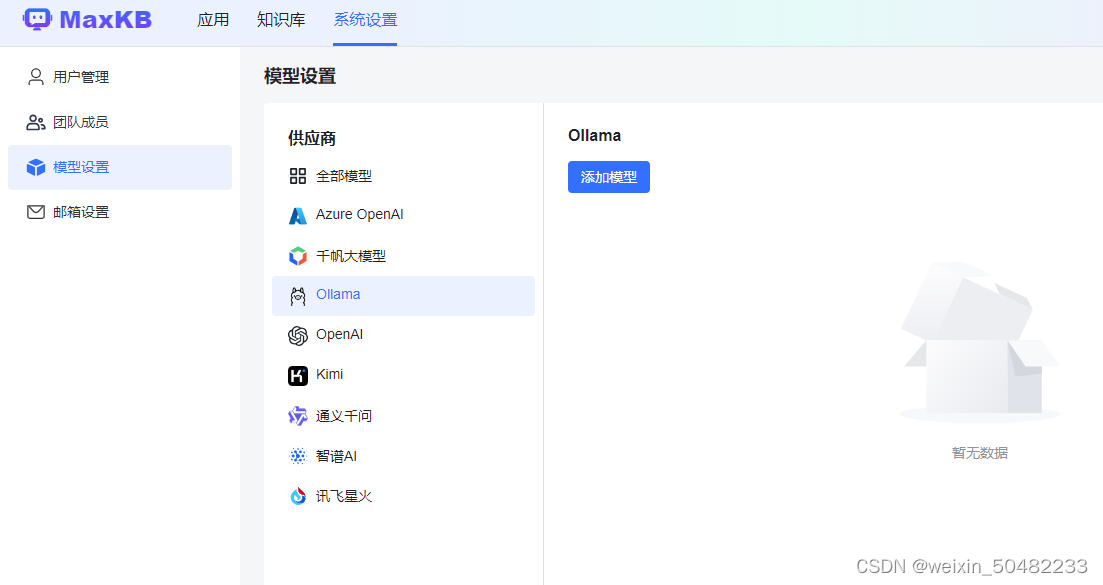Viewport: 1103px width, 585px height.
Task: Select the OpenAI supplier
Action: [403, 335]
